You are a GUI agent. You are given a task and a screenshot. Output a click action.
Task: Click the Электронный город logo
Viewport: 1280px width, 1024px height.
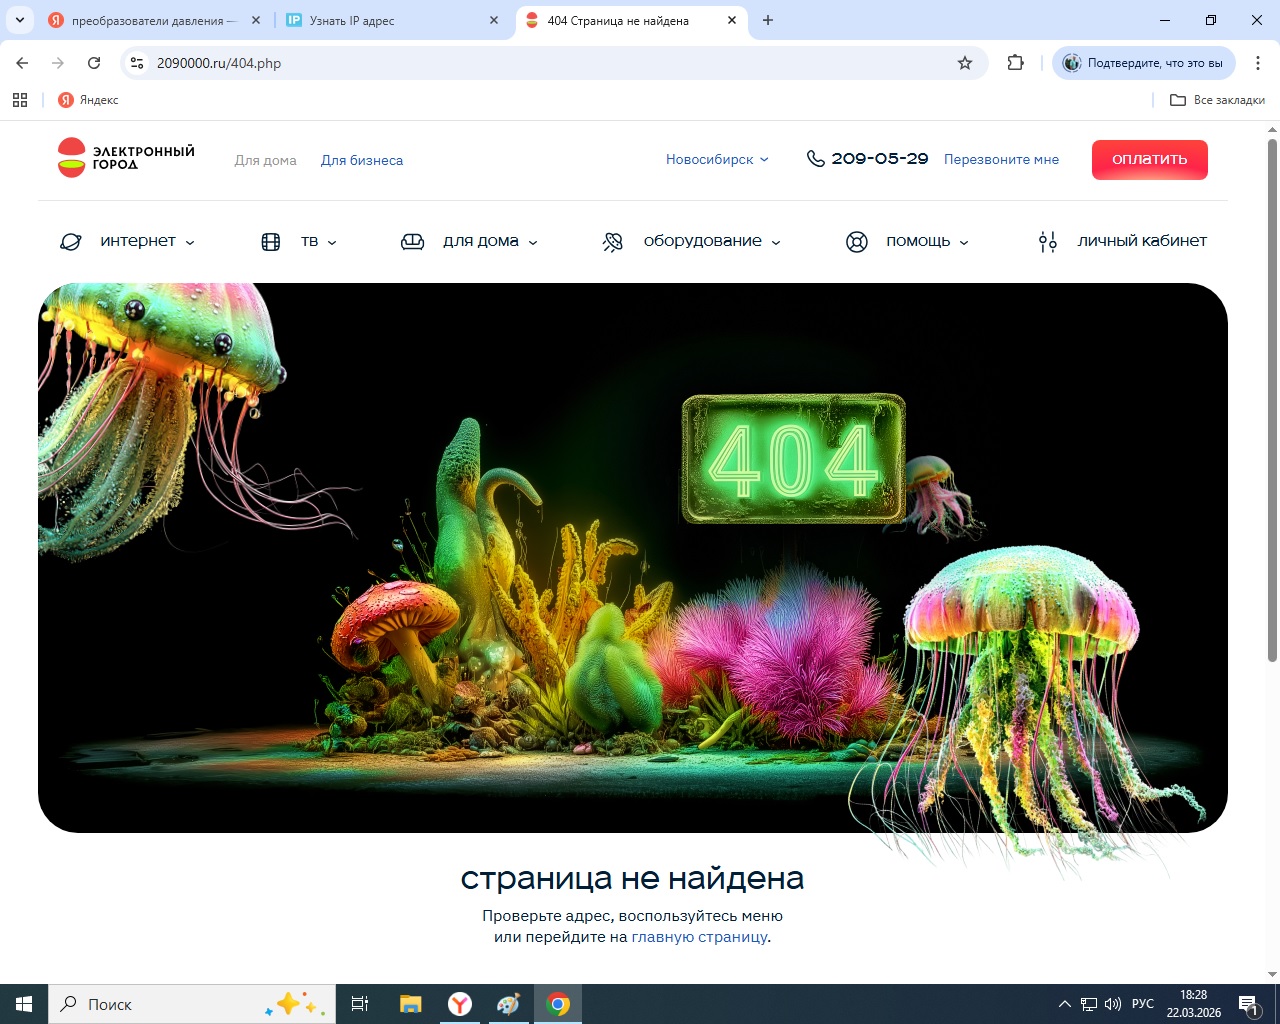pos(126,158)
